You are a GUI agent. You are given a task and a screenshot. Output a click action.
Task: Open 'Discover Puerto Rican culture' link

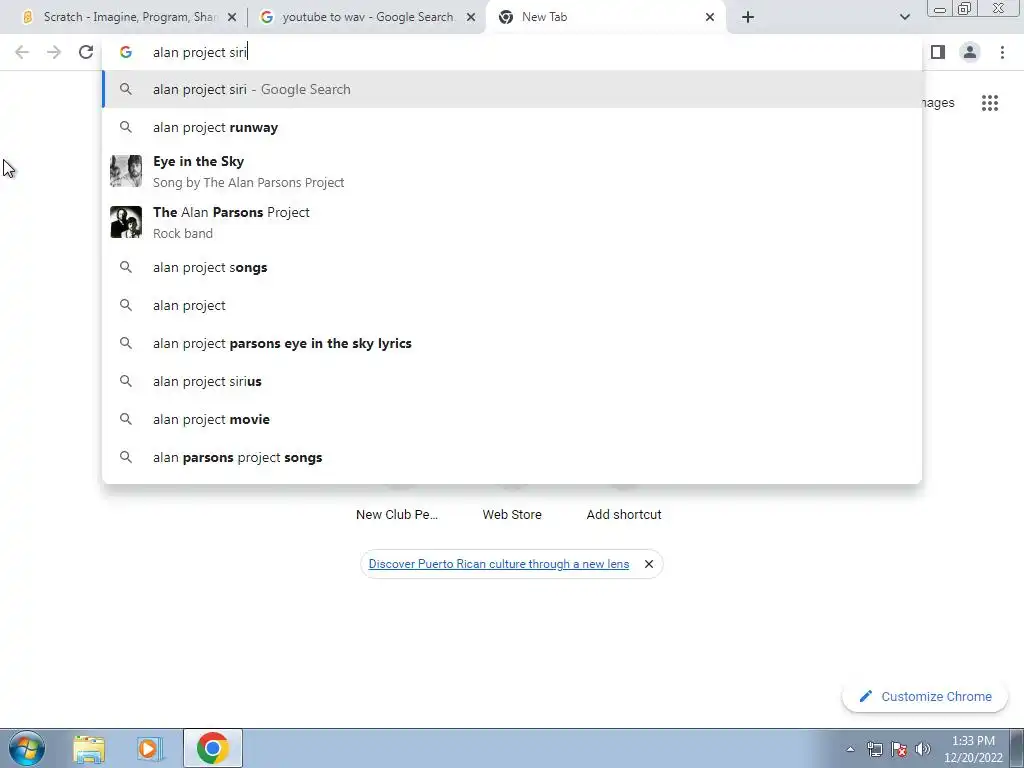499,564
